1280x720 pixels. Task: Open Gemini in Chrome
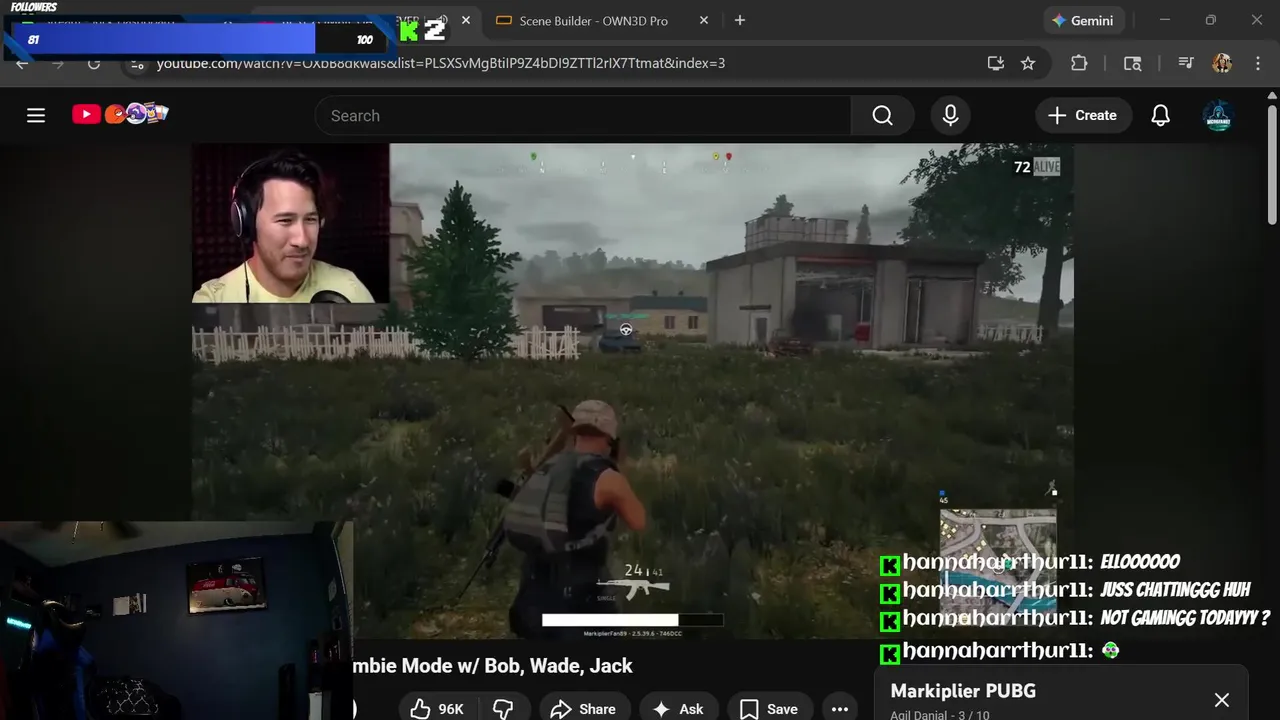1083,20
